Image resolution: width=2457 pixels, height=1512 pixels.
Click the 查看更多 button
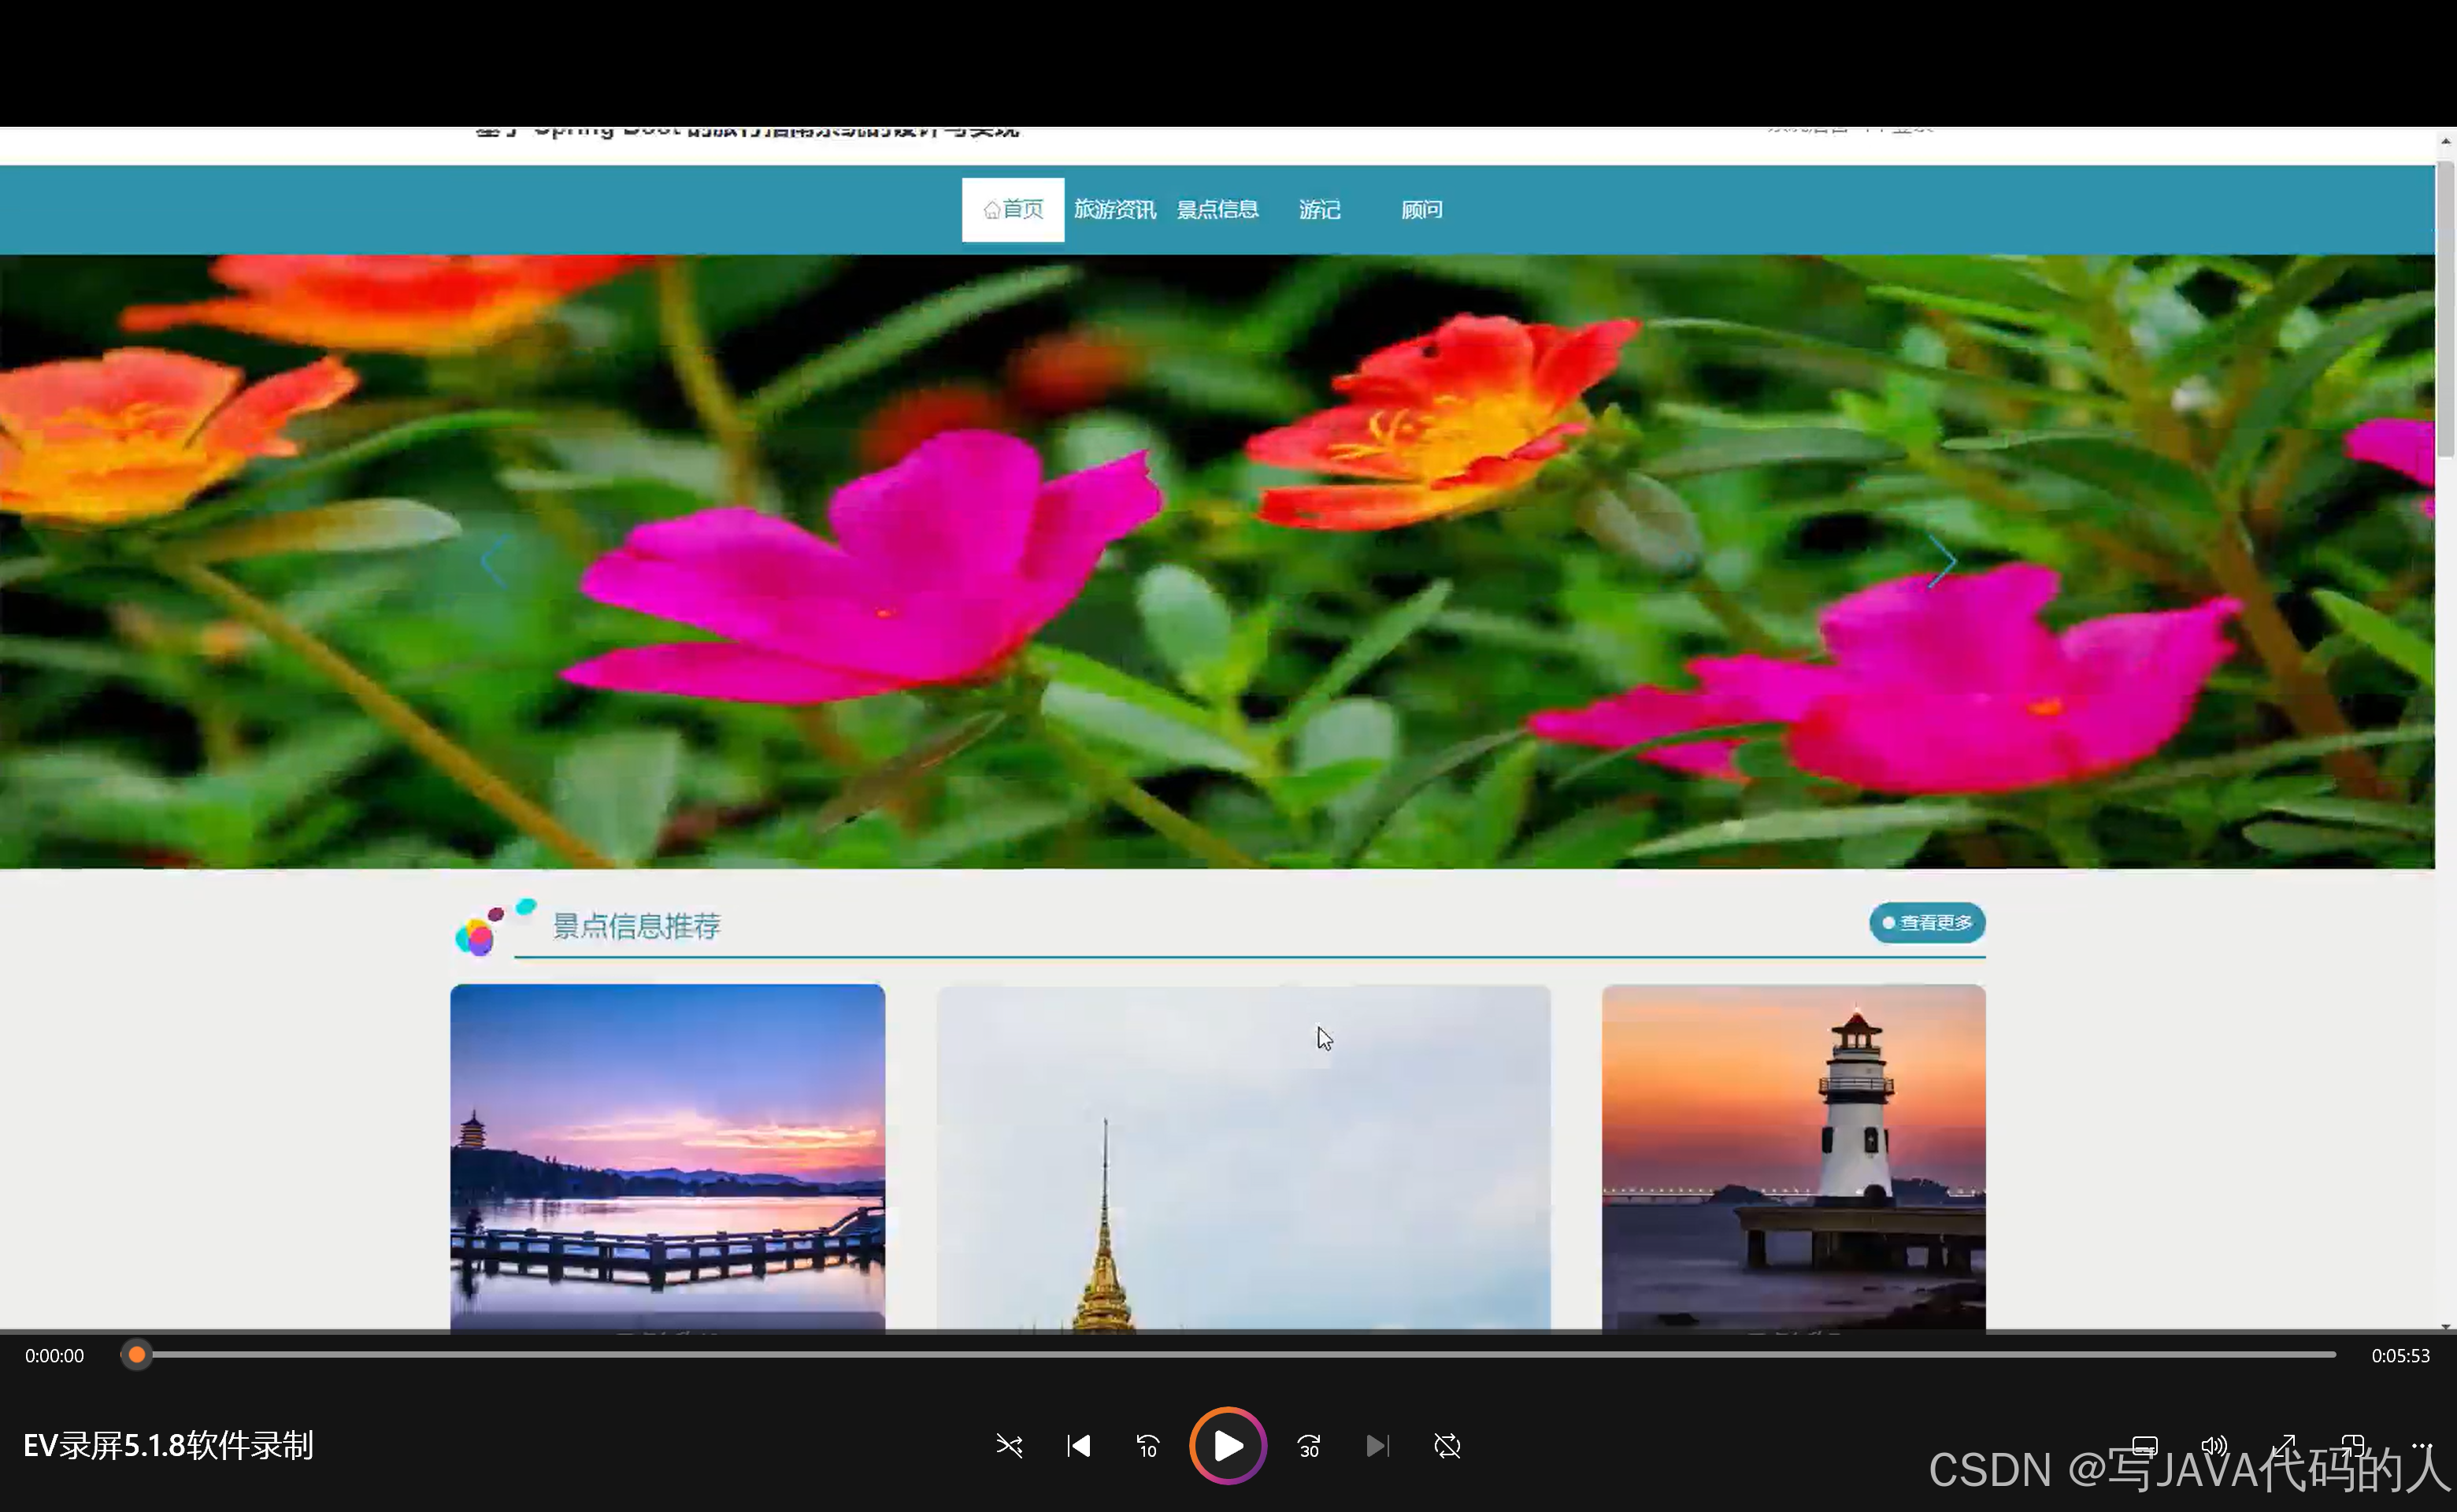1927,923
